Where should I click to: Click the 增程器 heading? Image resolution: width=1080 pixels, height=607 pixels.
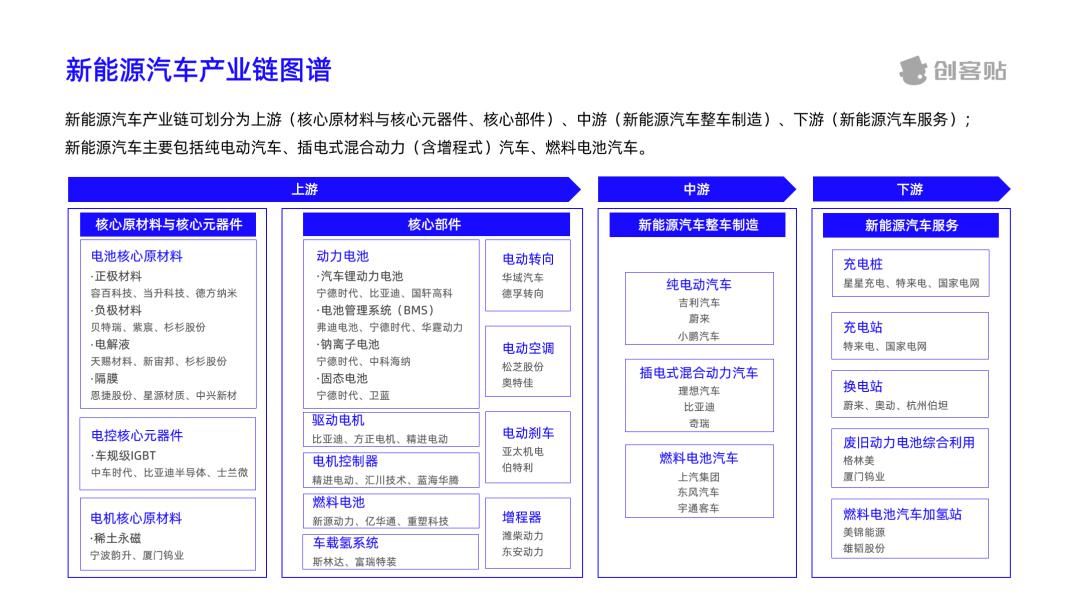[521, 517]
